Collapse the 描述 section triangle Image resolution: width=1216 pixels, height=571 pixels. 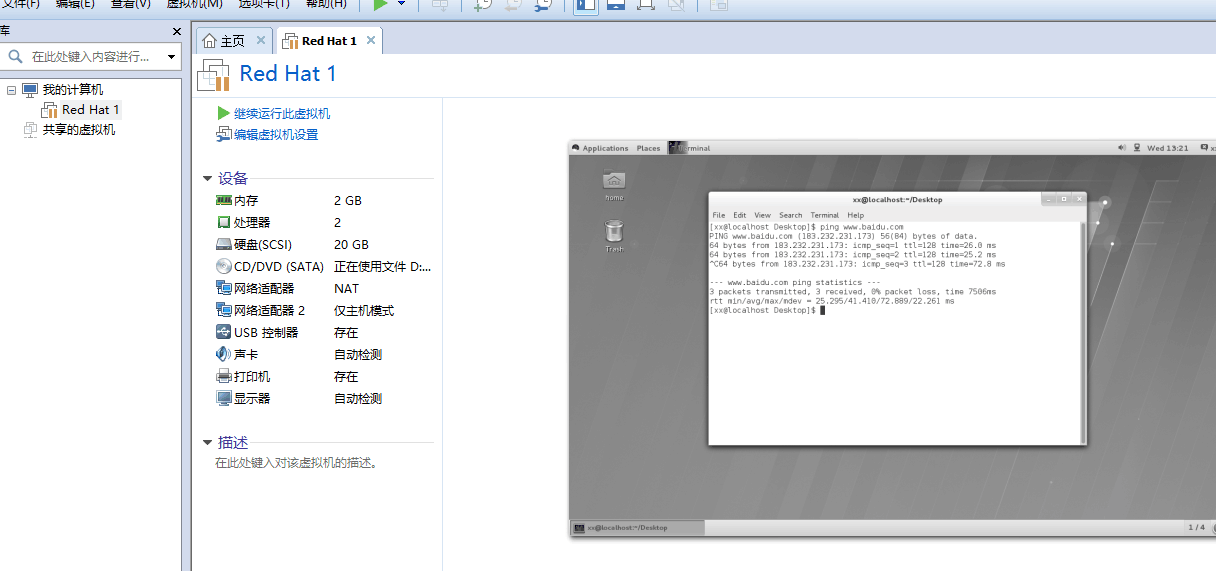click(207, 443)
